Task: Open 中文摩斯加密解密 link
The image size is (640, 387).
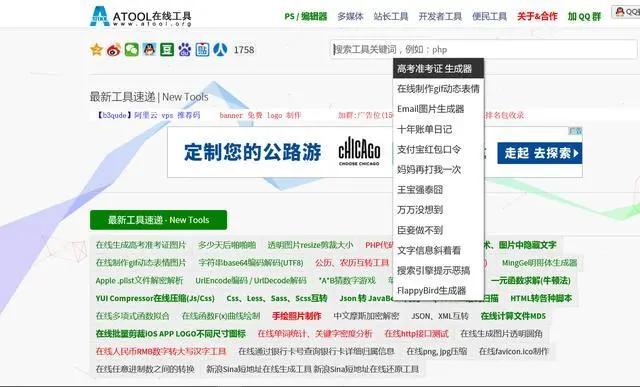Action: [x=366, y=316]
